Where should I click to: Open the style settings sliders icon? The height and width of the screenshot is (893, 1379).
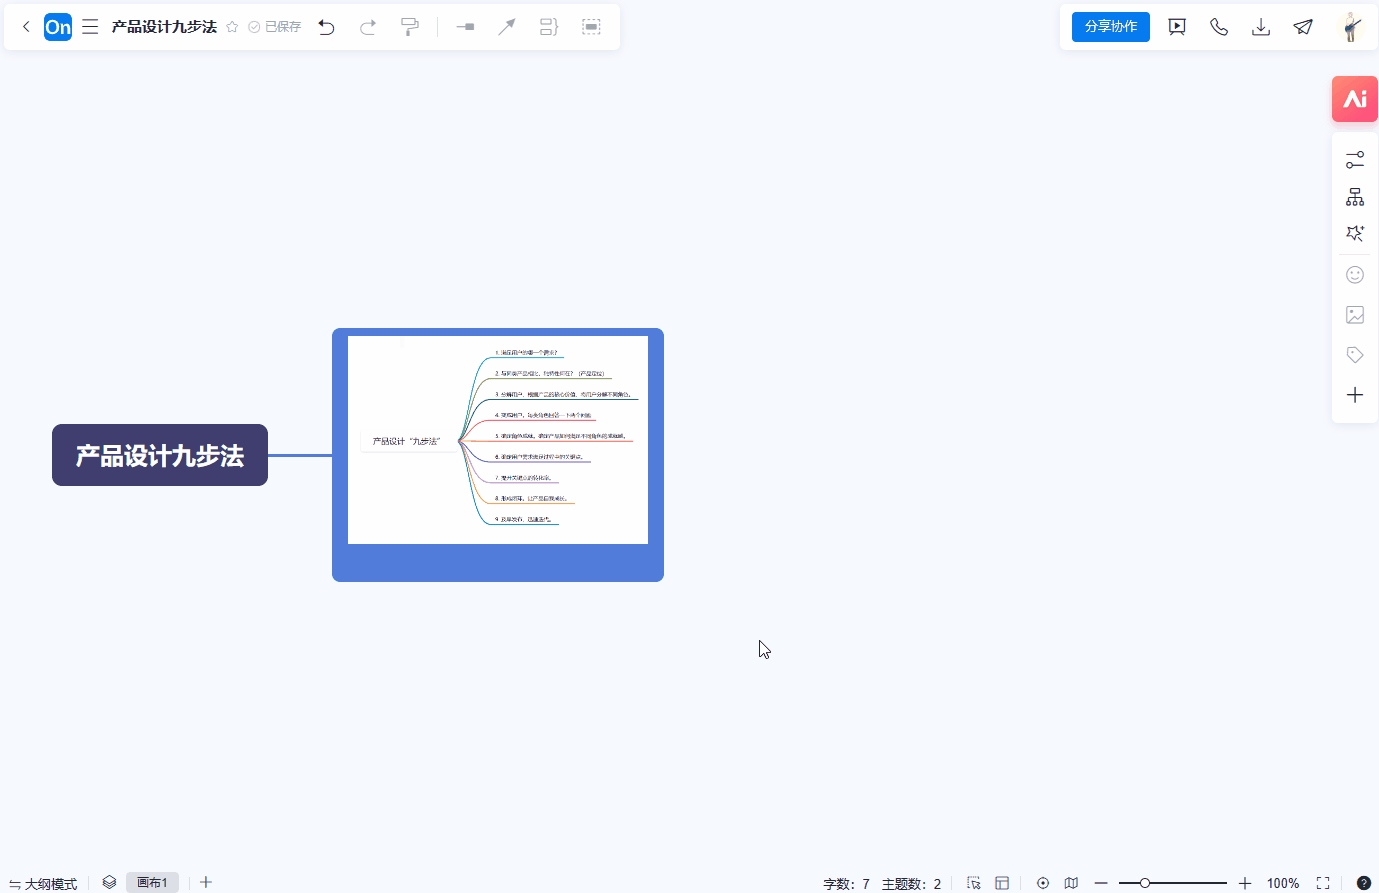coord(1355,160)
